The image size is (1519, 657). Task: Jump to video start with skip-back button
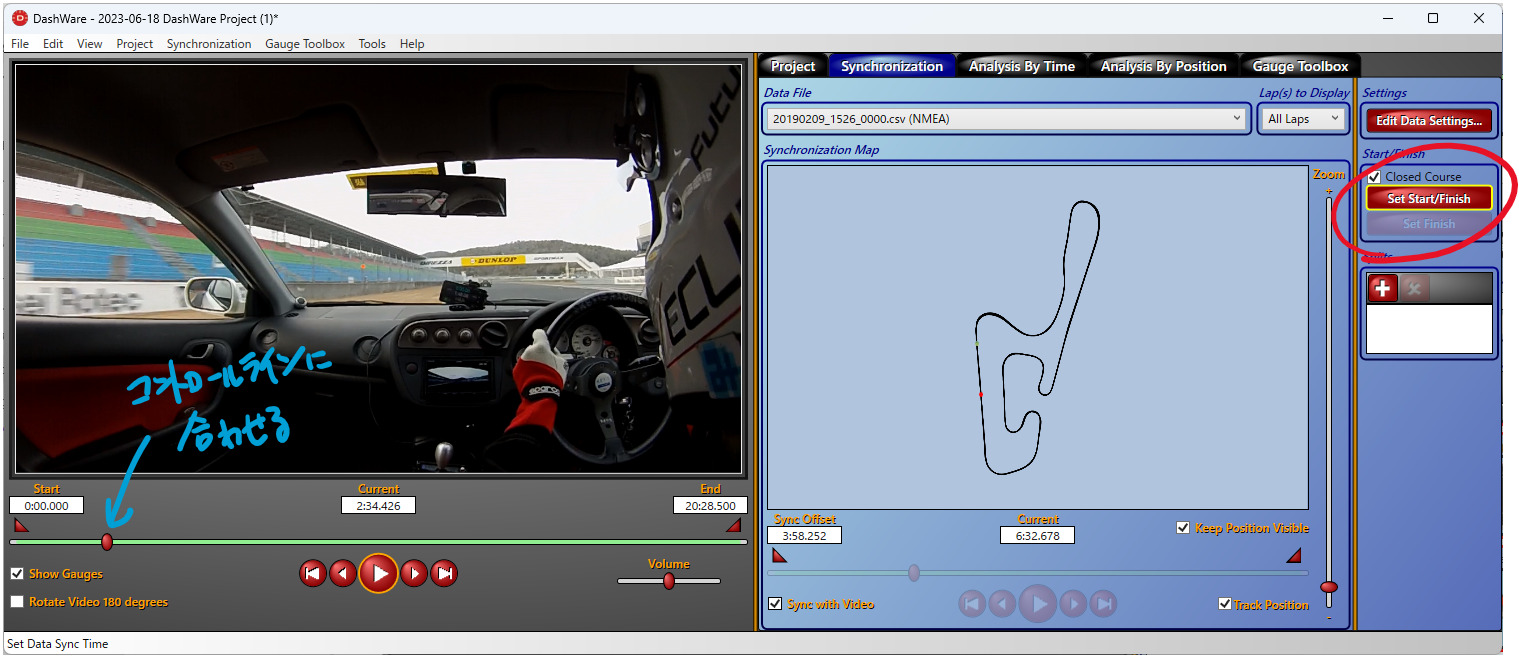point(313,574)
